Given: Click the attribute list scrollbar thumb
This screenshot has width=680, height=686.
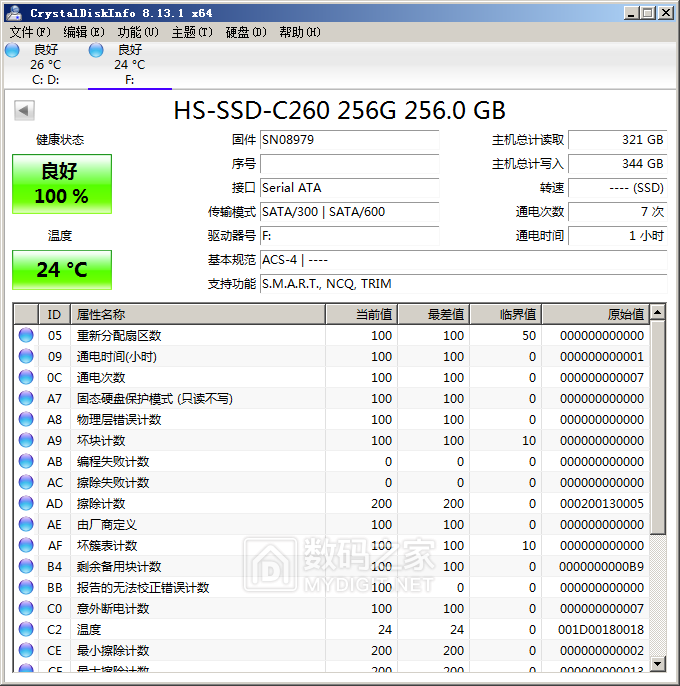Looking at the screenshot, I should click(x=658, y=427).
